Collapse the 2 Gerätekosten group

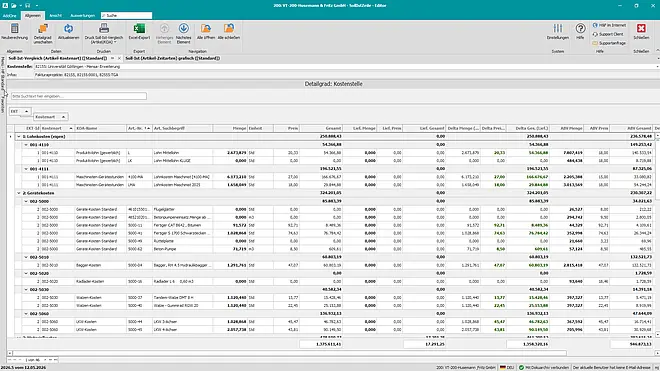[x=19, y=193]
